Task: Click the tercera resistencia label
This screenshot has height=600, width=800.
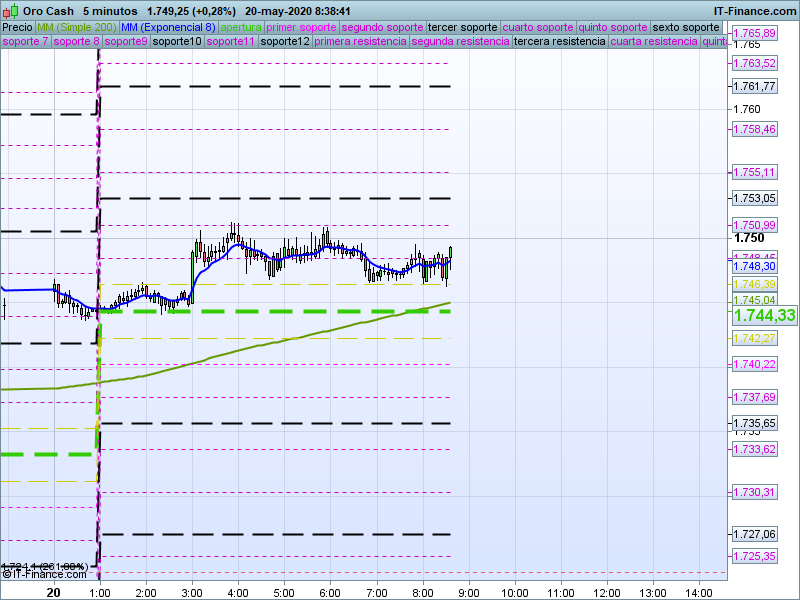Action: tap(559, 42)
